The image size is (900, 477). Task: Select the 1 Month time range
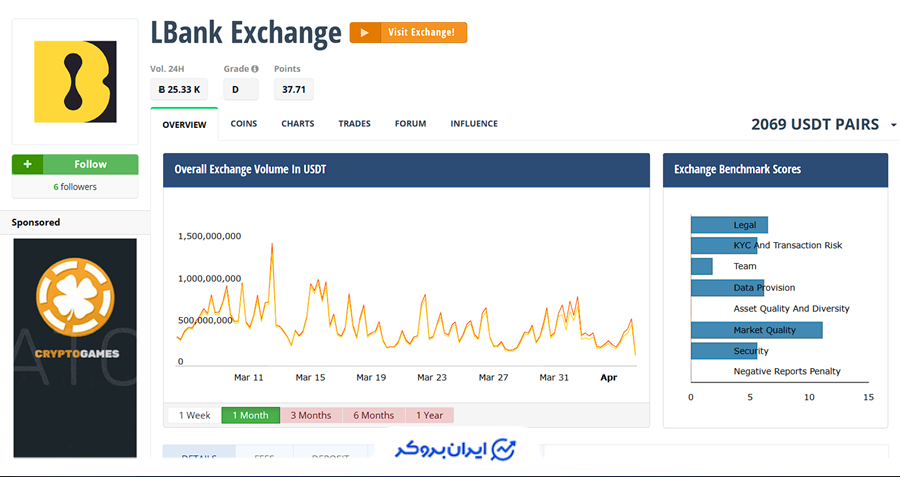click(250, 415)
